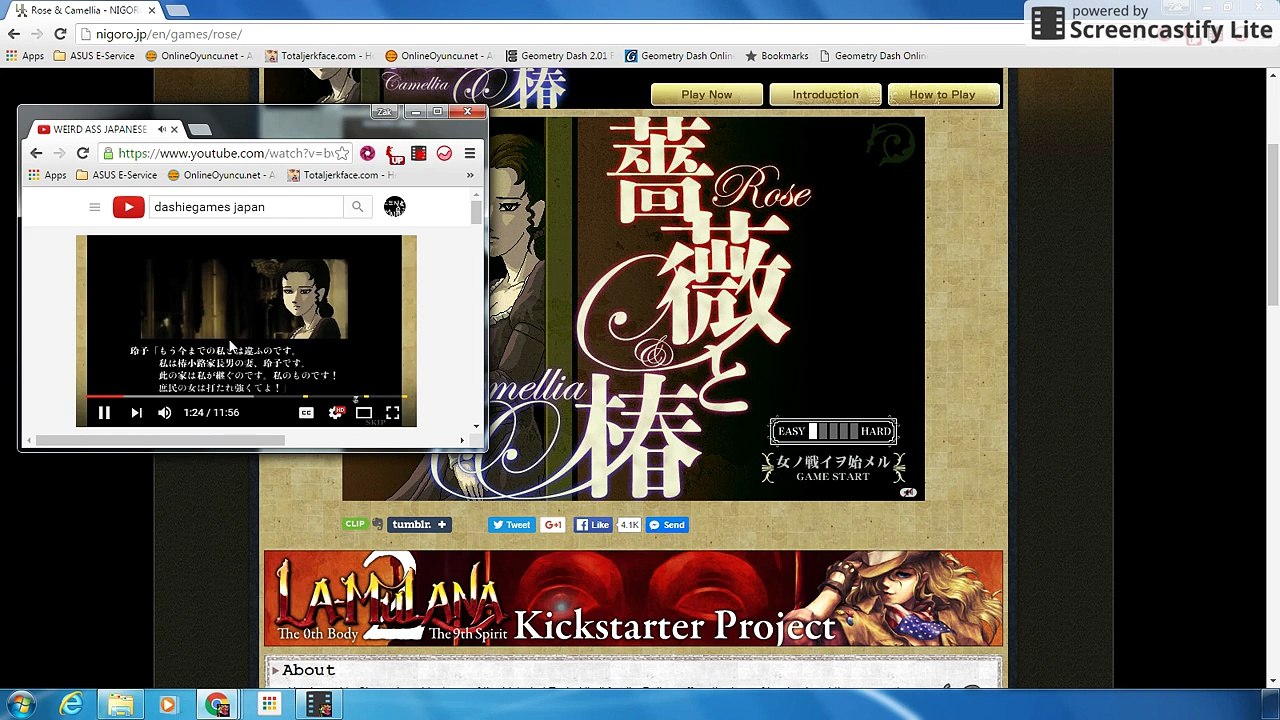Click the Screencastify film strip extension
This screenshot has width=1280, height=720.
(419, 153)
